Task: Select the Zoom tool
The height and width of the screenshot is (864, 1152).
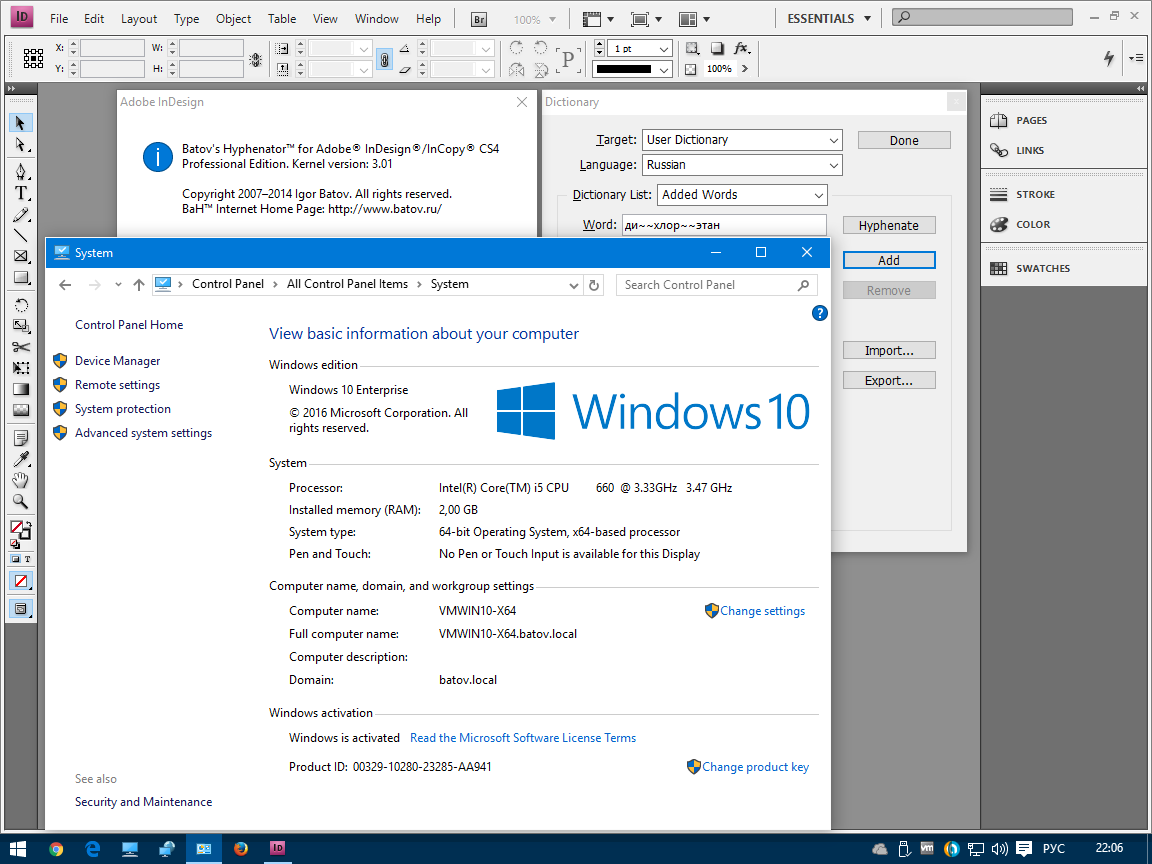Action: [21, 502]
